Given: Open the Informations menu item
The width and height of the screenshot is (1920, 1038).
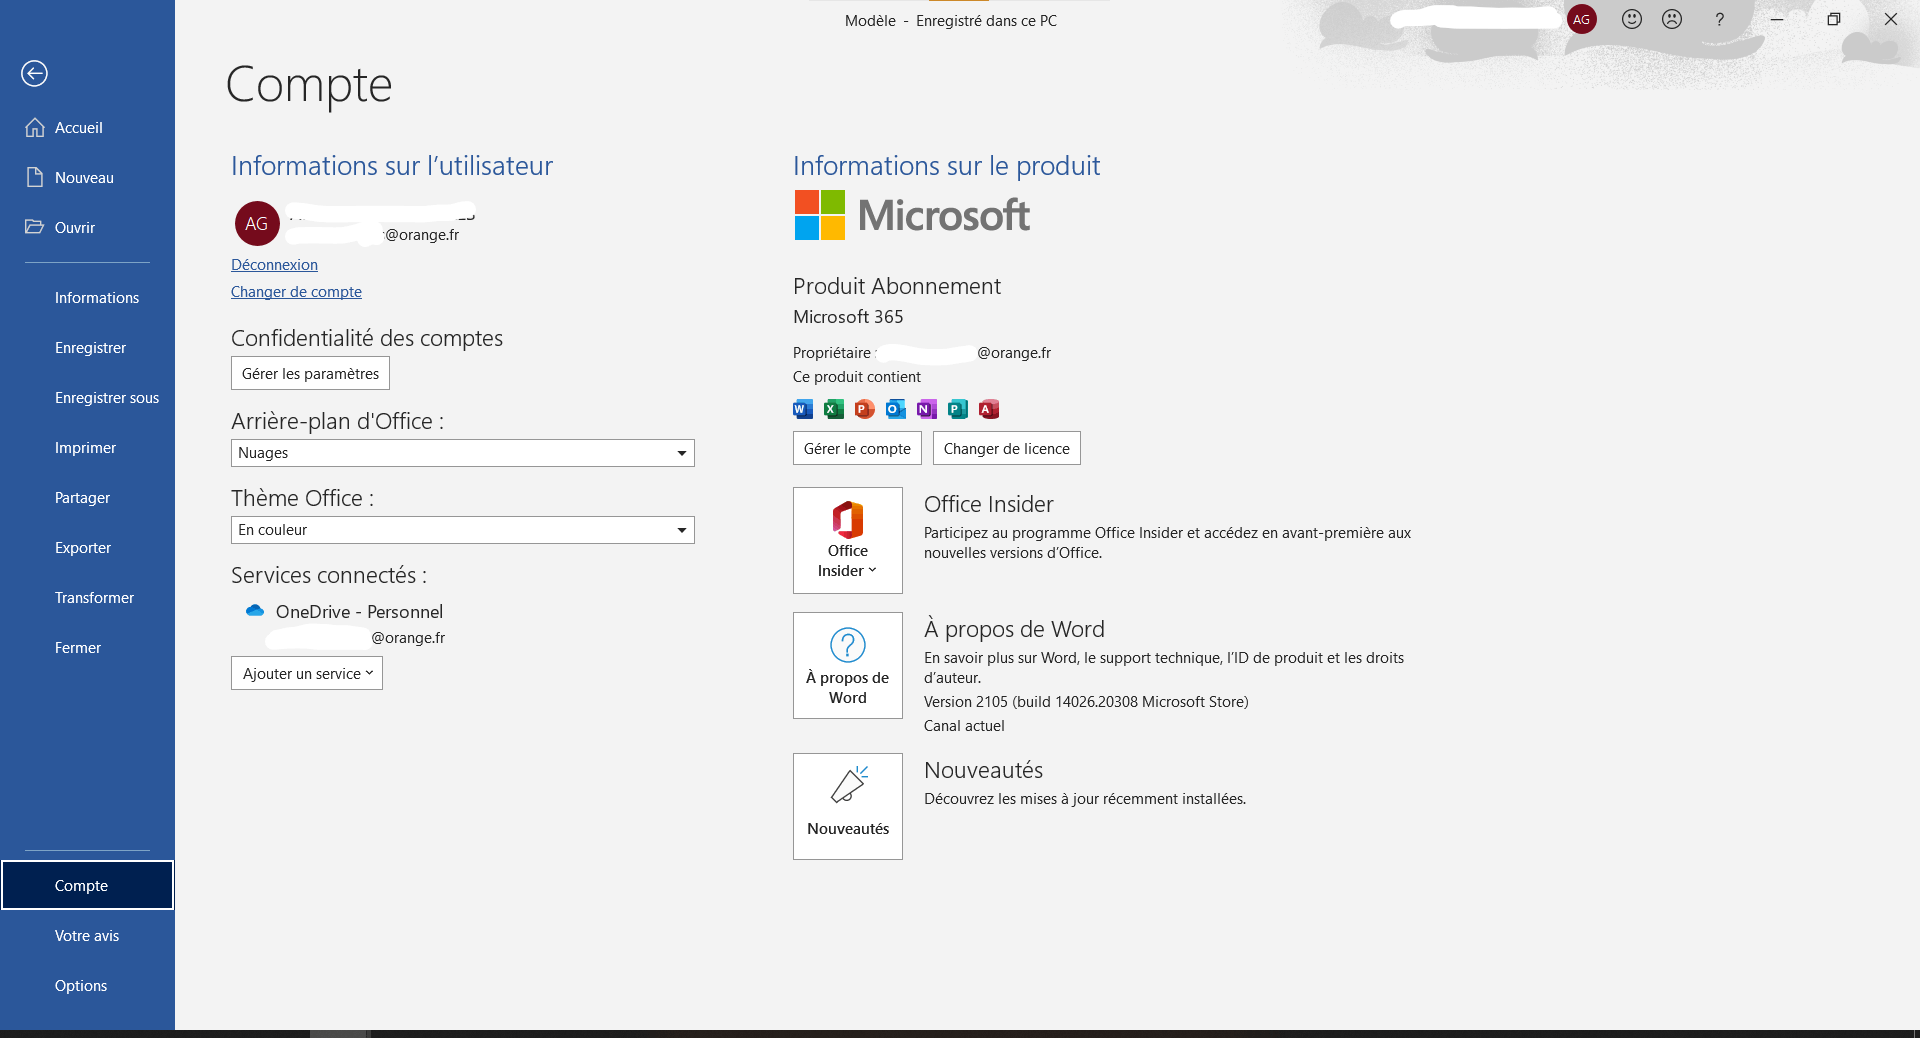Looking at the screenshot, I should tap(87, 298).
